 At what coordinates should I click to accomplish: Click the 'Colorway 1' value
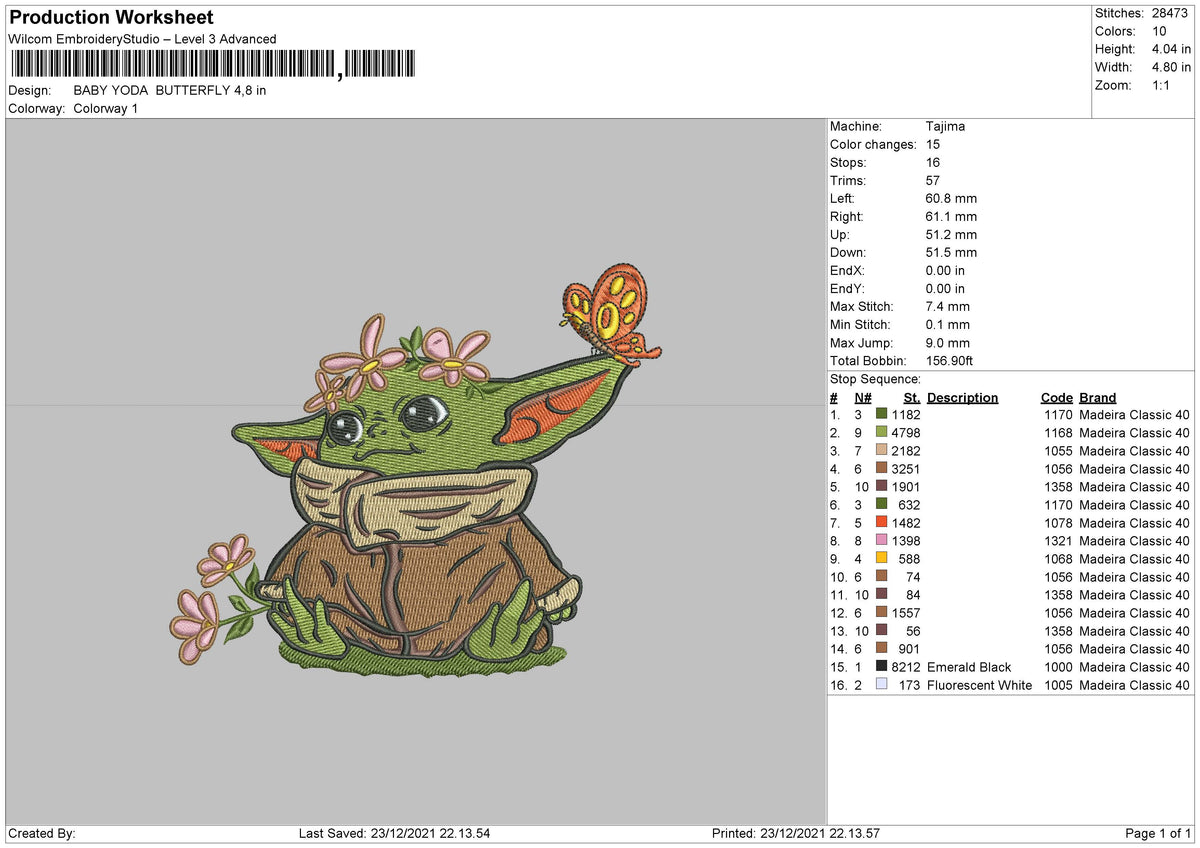(x=106, y=108)
